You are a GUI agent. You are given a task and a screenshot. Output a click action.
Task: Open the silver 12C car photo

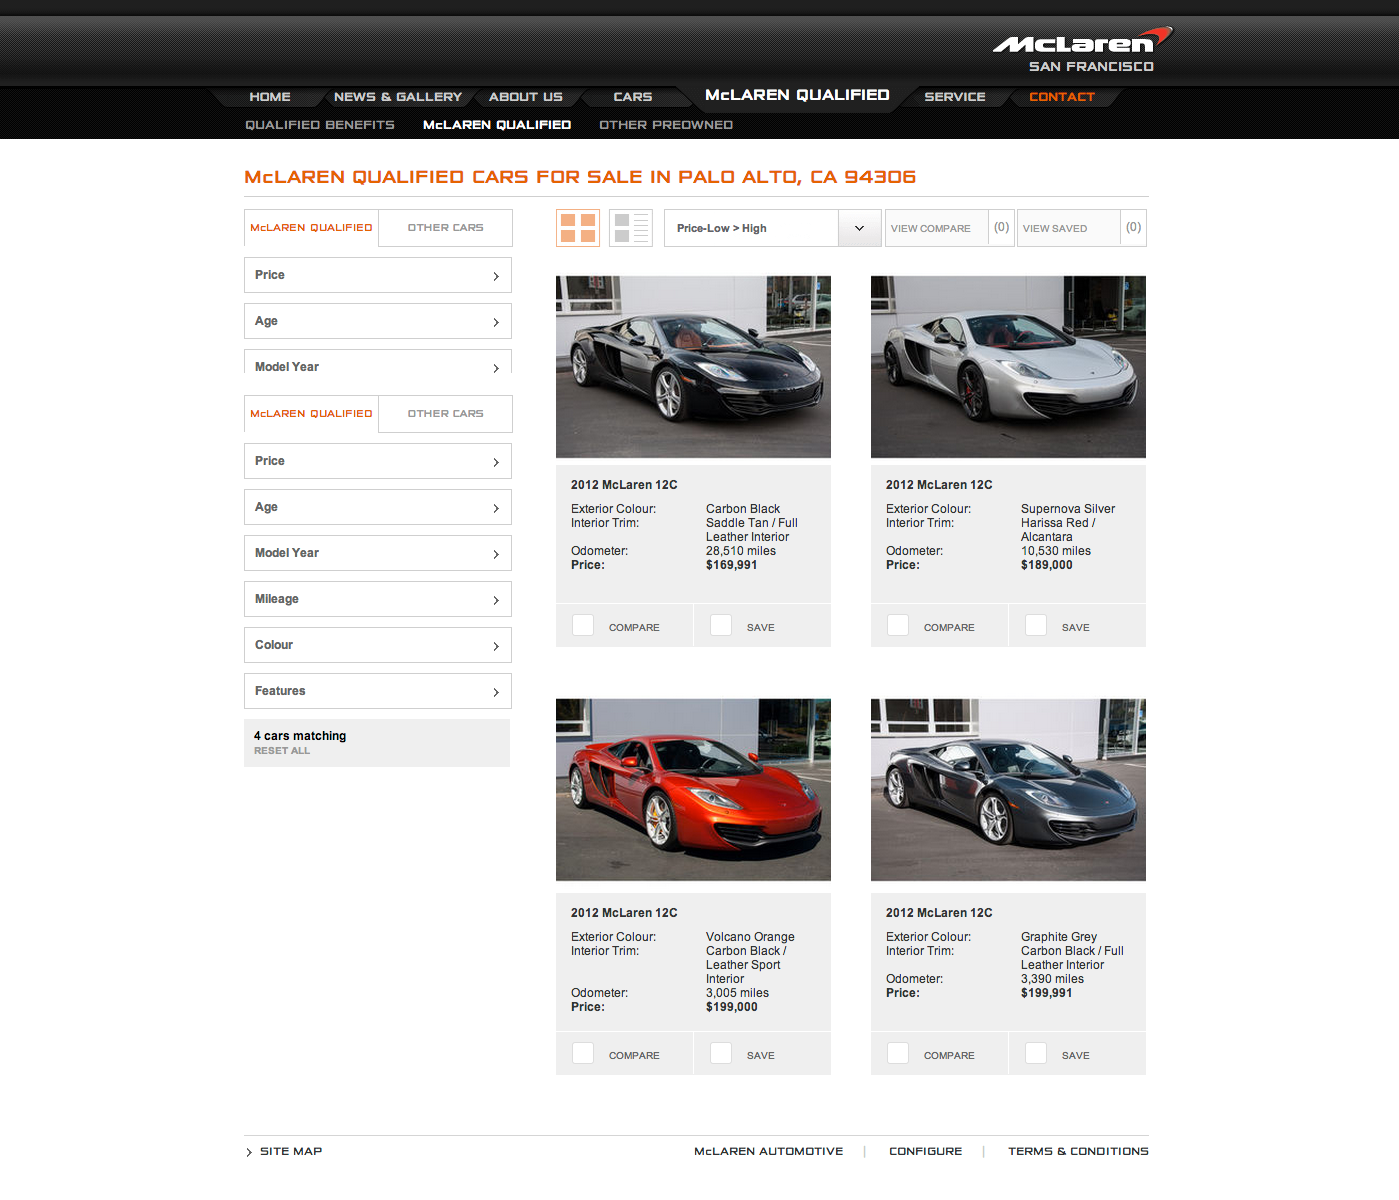point(1008,367)
